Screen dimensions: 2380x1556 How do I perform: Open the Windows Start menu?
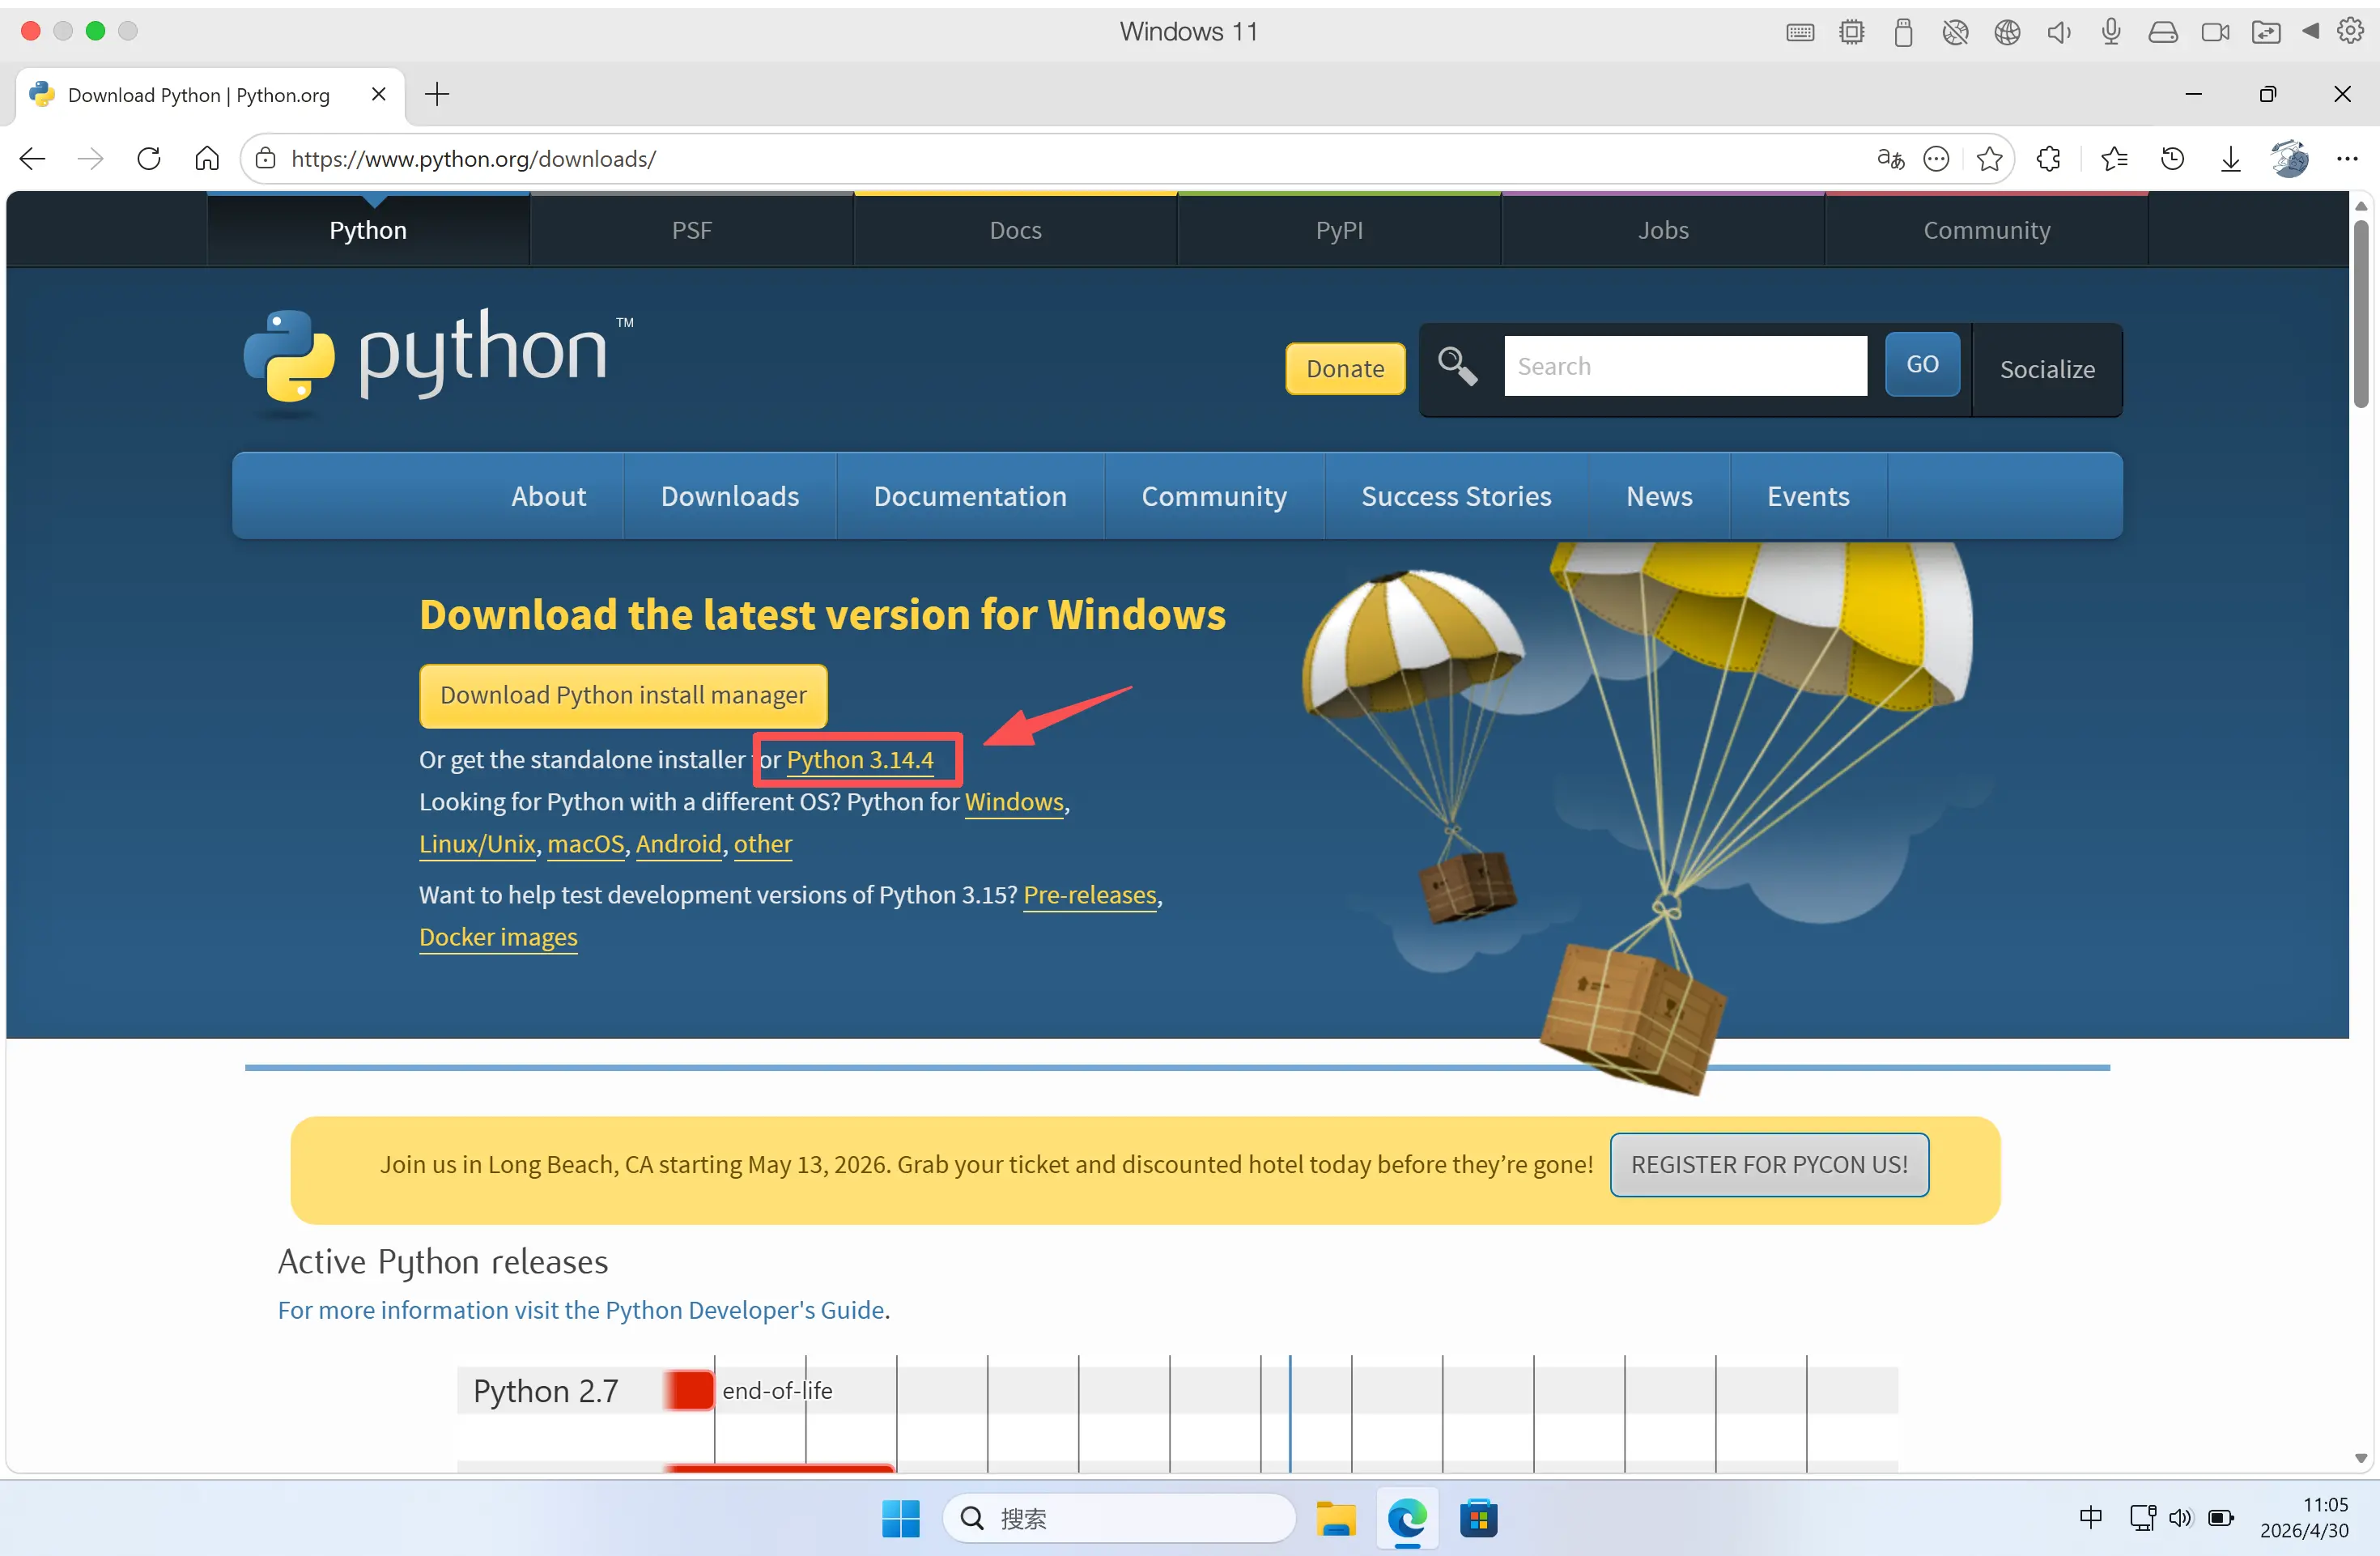[x=900, y=1518]
